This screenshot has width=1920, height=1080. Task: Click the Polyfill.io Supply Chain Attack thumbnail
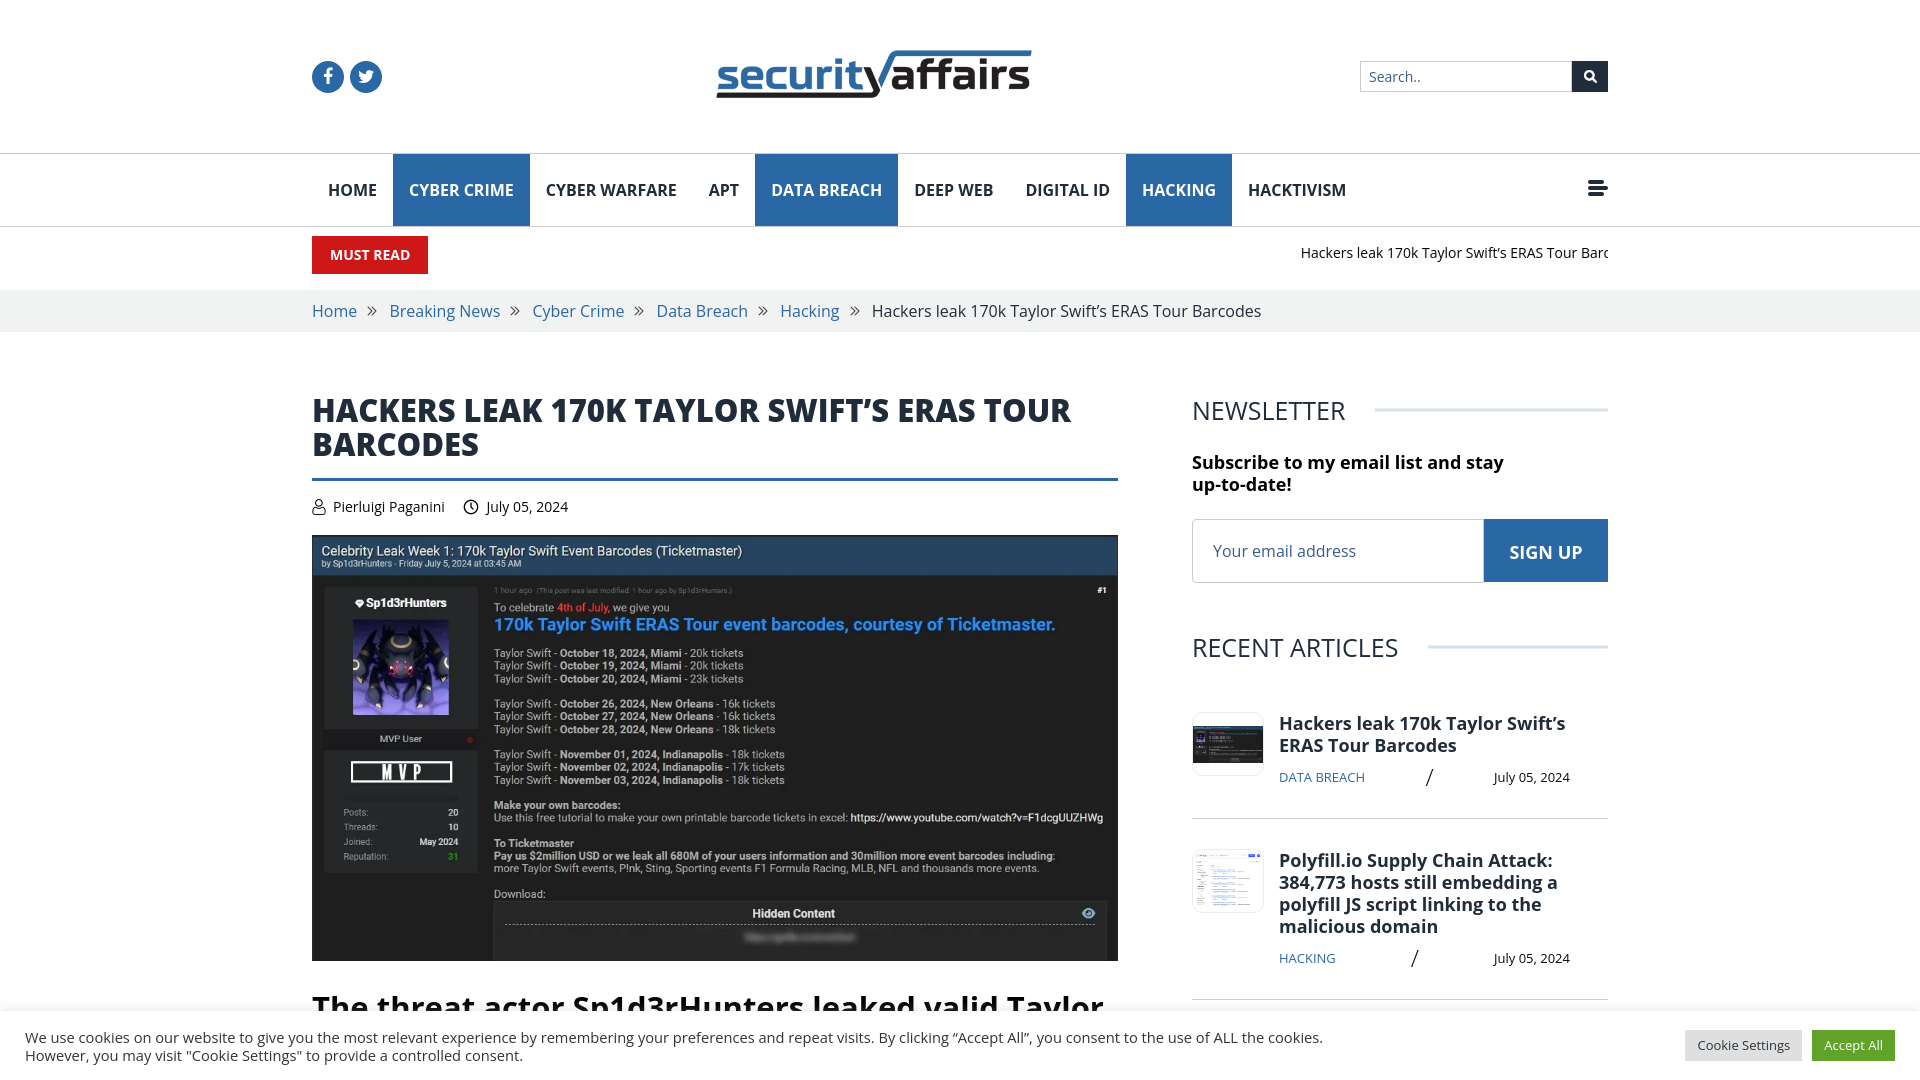click(x=1226, y=880)
